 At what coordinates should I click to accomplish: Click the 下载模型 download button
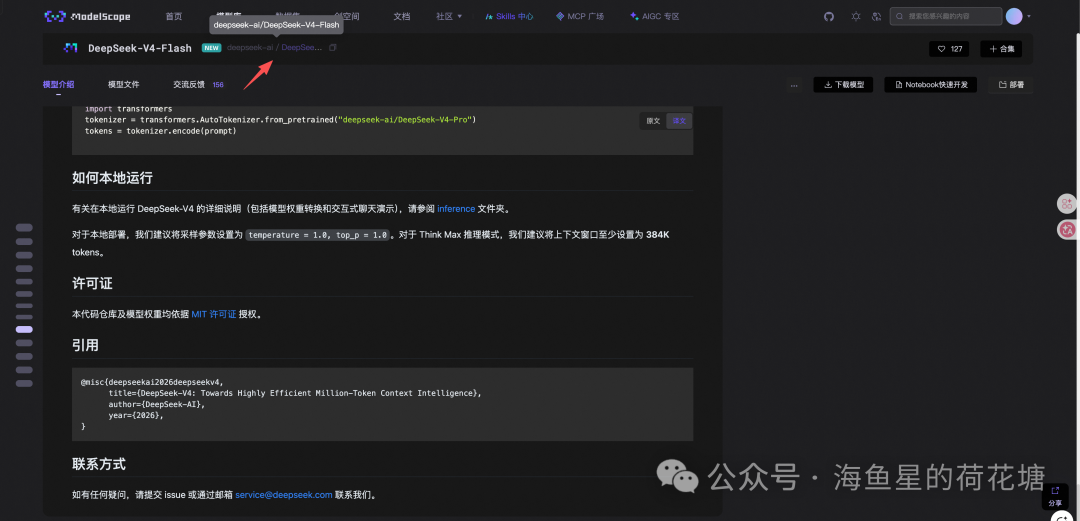coord(844,85)
